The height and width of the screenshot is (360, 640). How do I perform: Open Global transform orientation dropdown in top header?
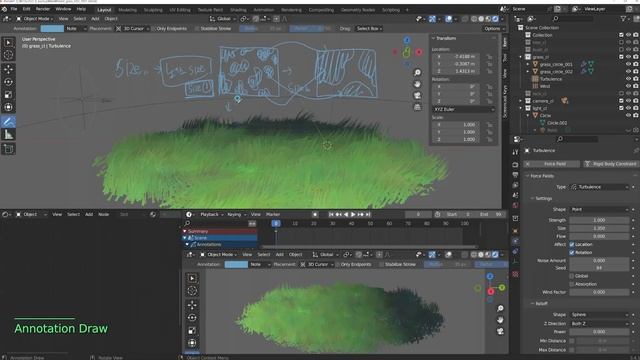(x=222, y=19)
